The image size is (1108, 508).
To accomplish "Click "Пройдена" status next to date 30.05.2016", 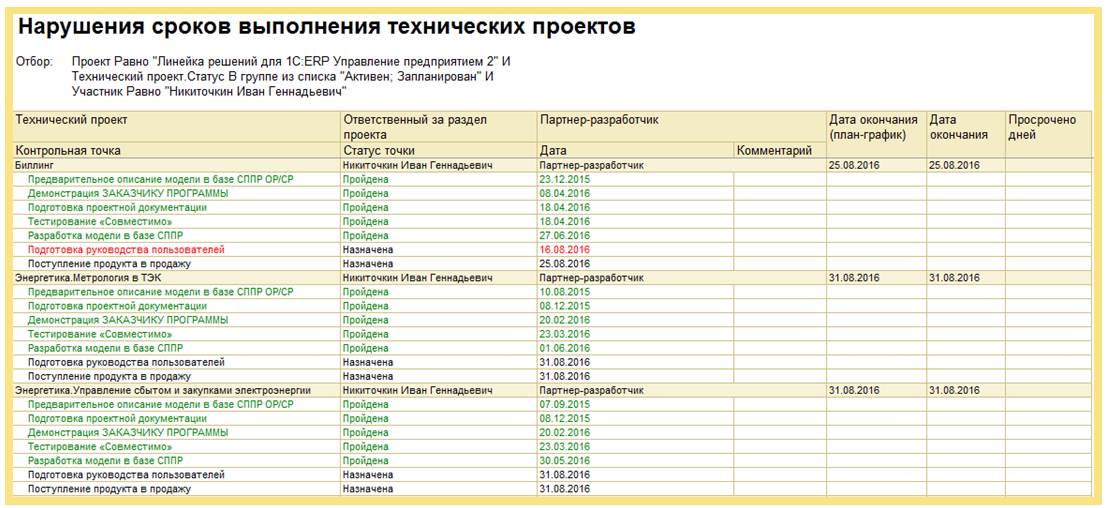I will (365, 460).
